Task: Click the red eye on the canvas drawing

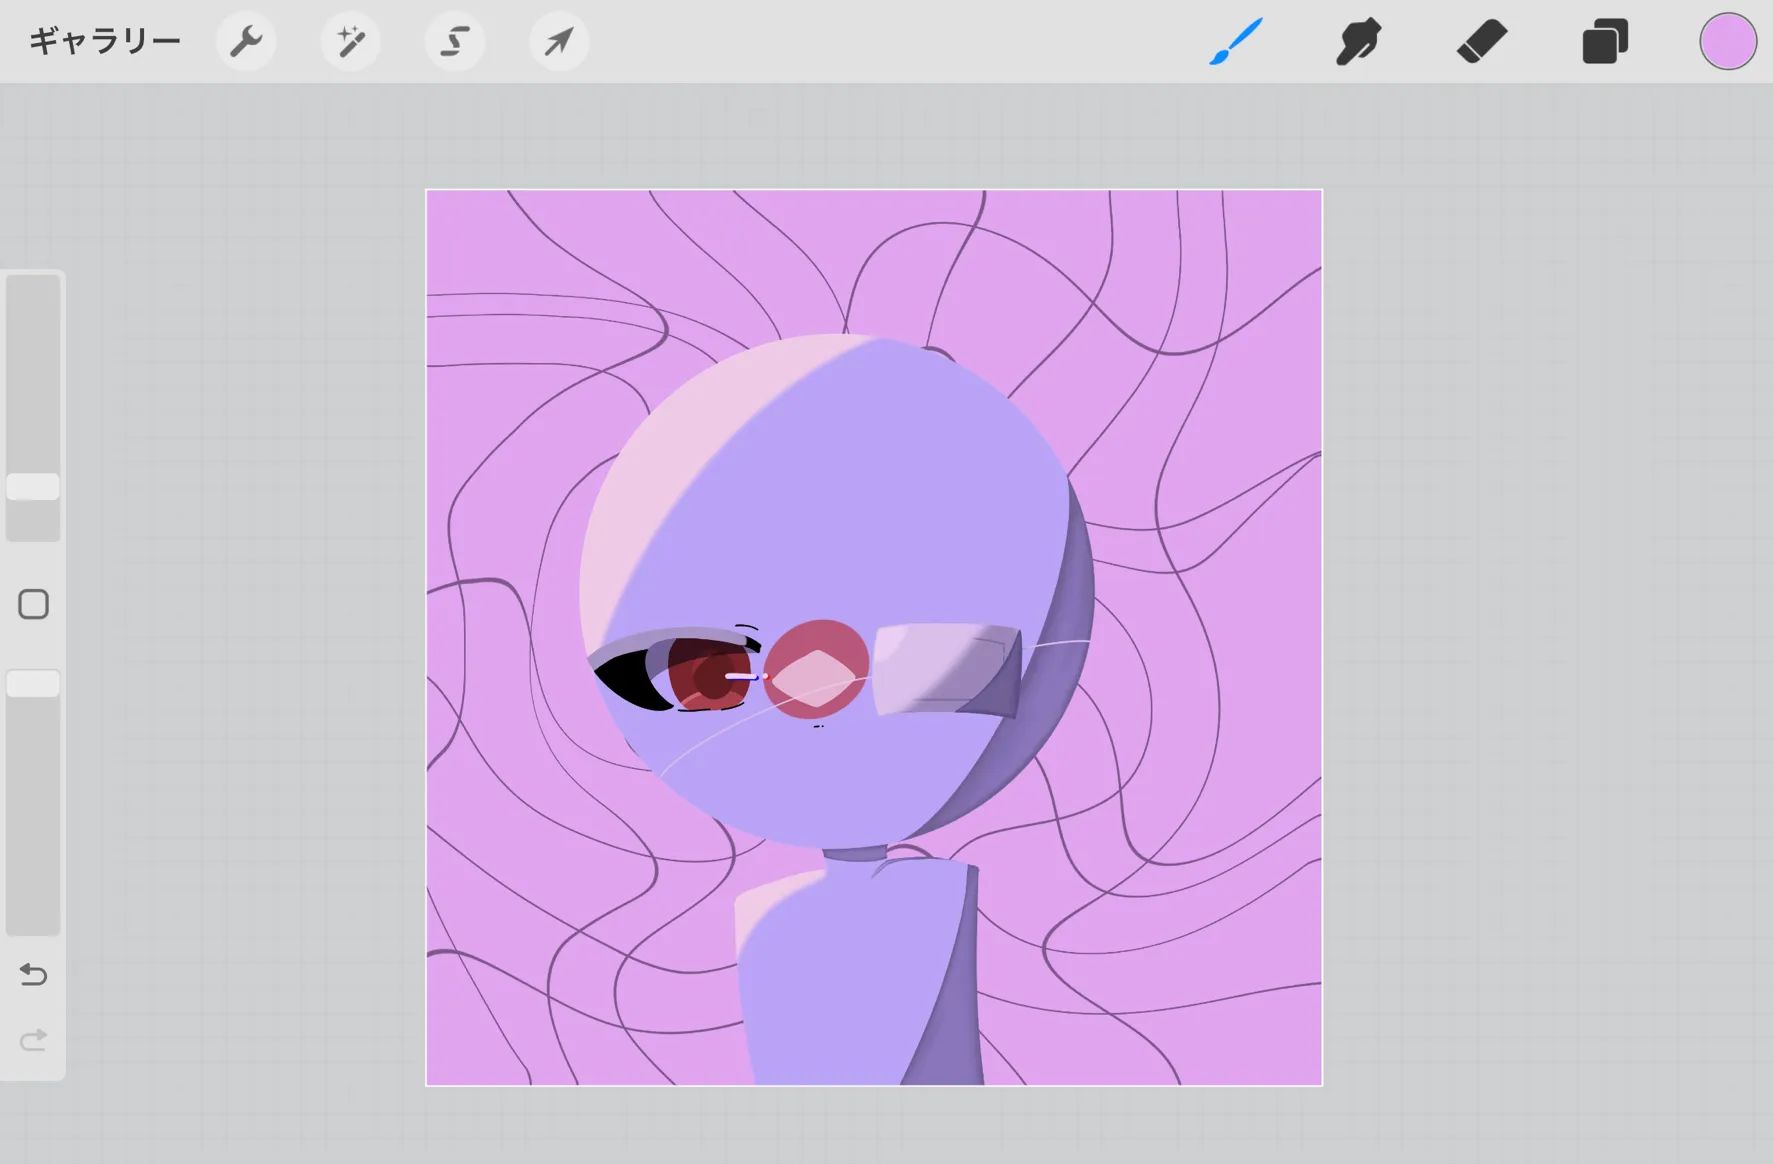Action: [708, 673]
